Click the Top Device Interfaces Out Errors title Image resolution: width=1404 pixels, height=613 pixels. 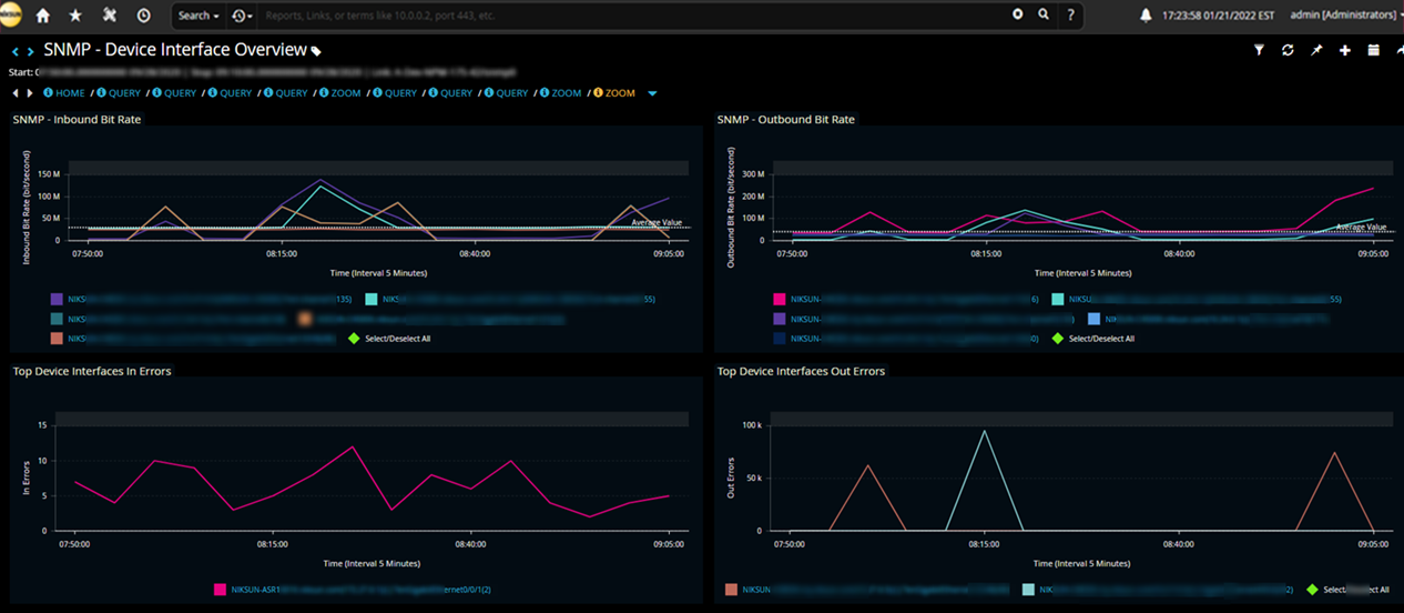coord(801,372)
